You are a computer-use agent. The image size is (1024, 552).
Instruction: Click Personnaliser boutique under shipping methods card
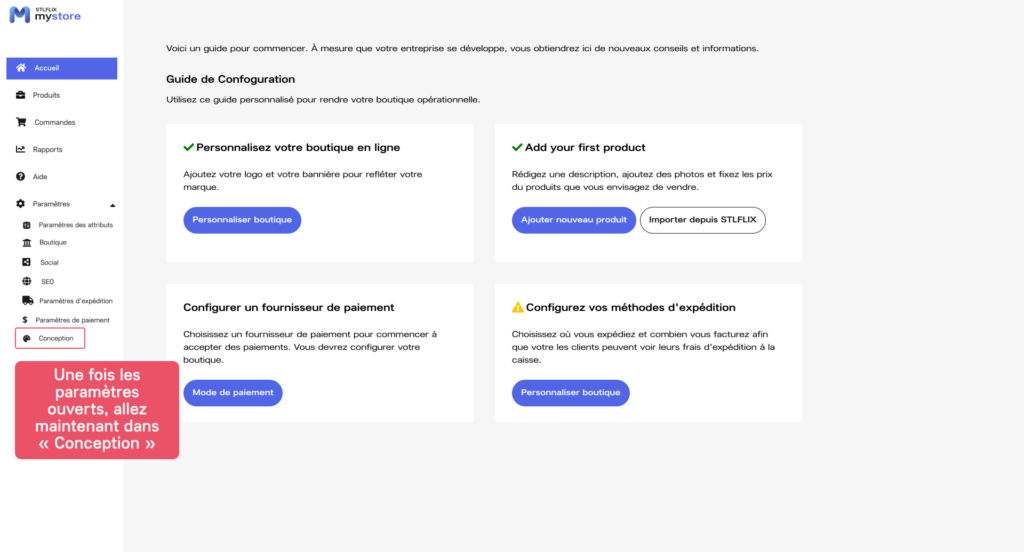click(570, 393)
